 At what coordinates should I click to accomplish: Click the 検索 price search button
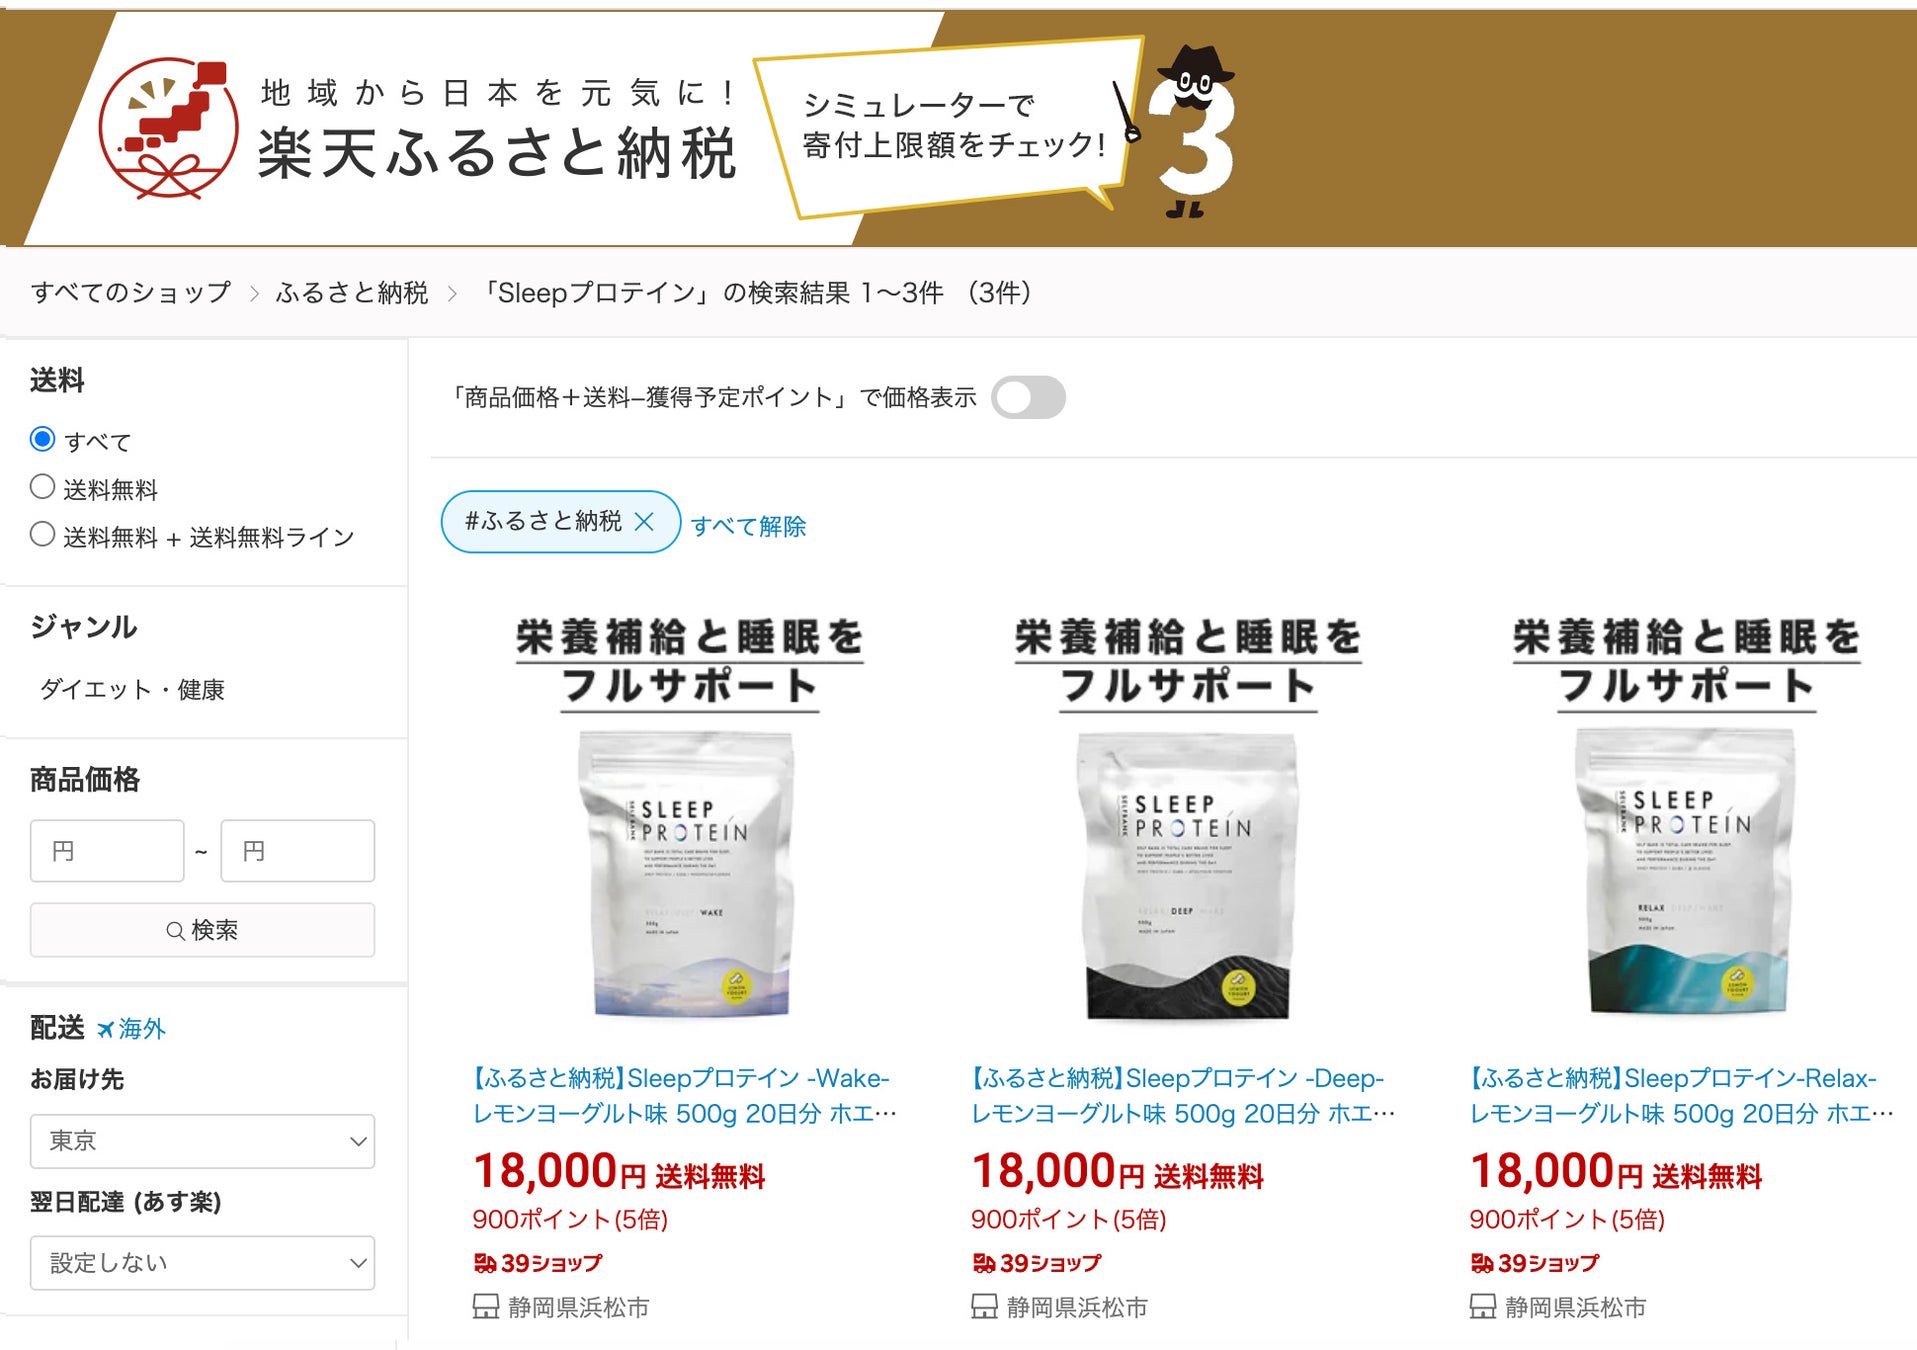202,930
